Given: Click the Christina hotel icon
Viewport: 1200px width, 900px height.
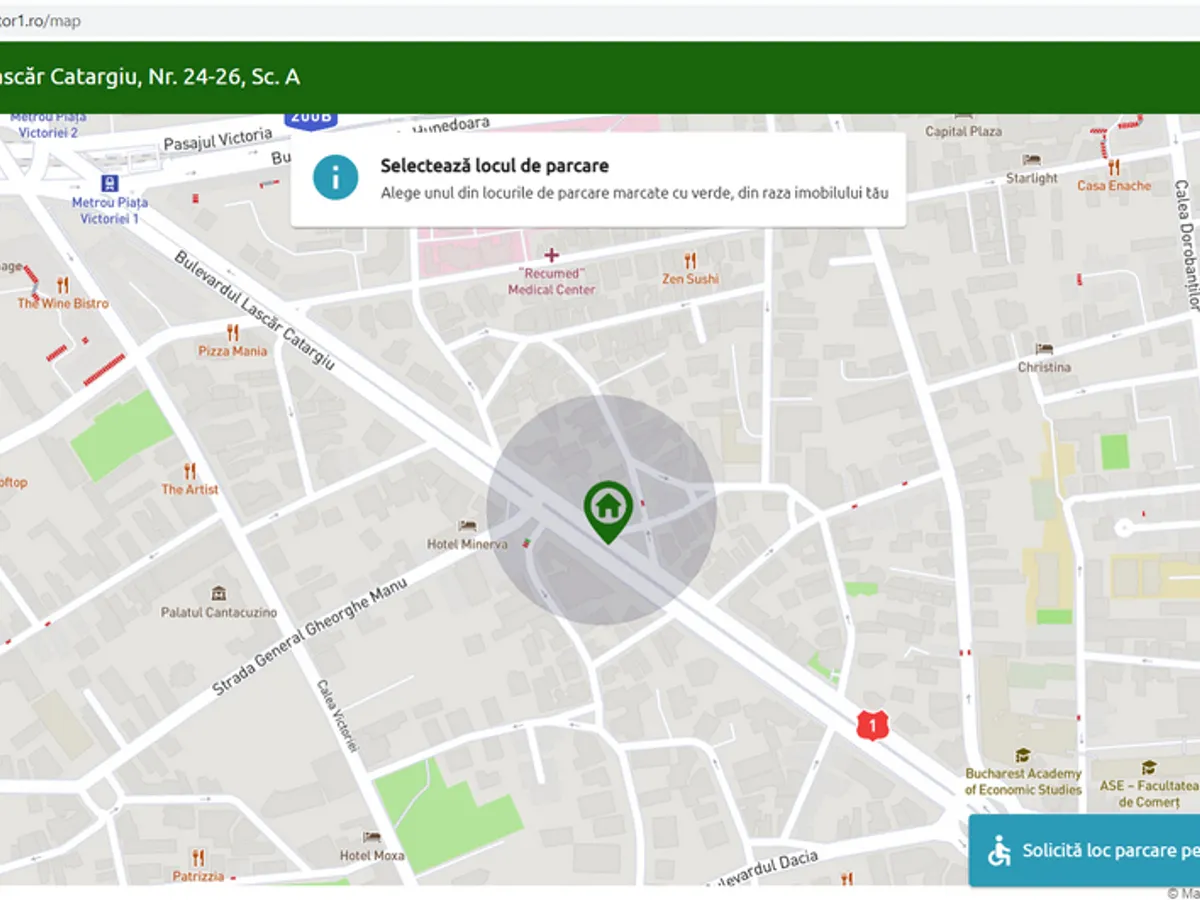Looking at the screenshot, I should tap(1044, 349).
